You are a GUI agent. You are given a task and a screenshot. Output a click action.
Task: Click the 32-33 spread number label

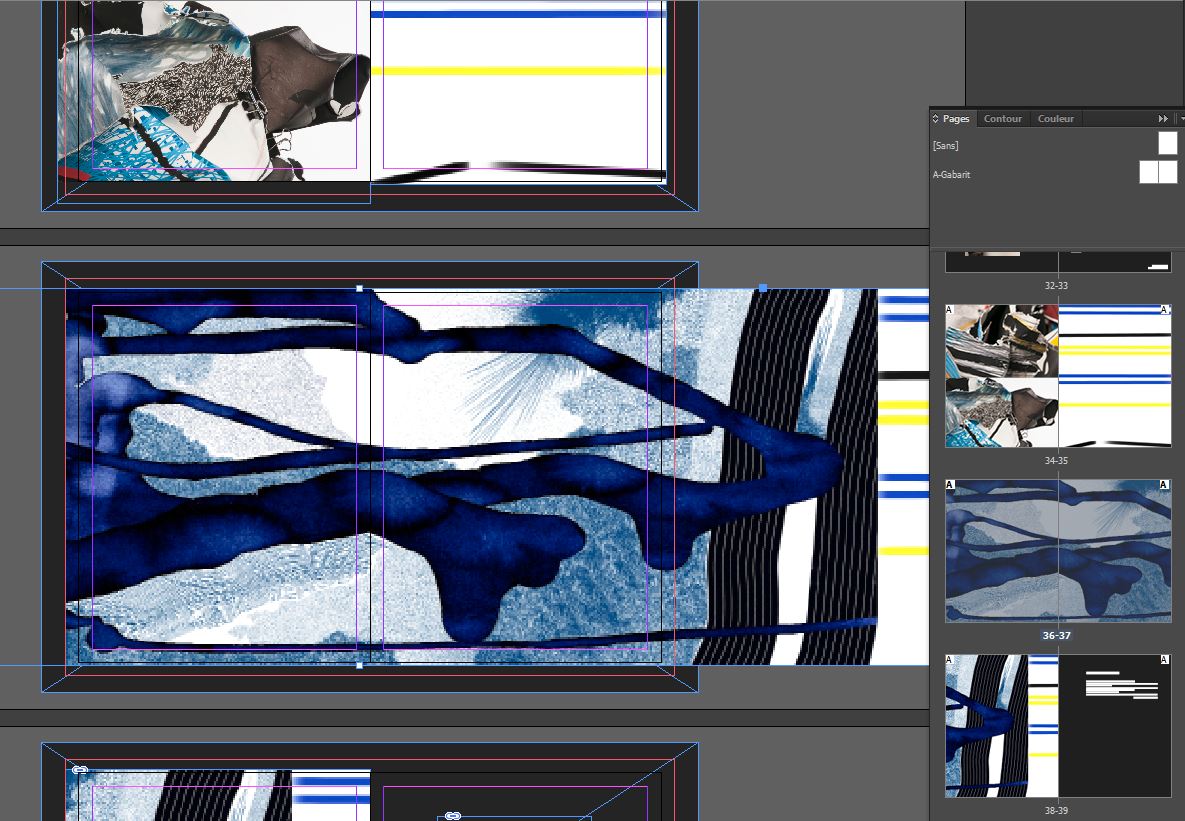1056,286
